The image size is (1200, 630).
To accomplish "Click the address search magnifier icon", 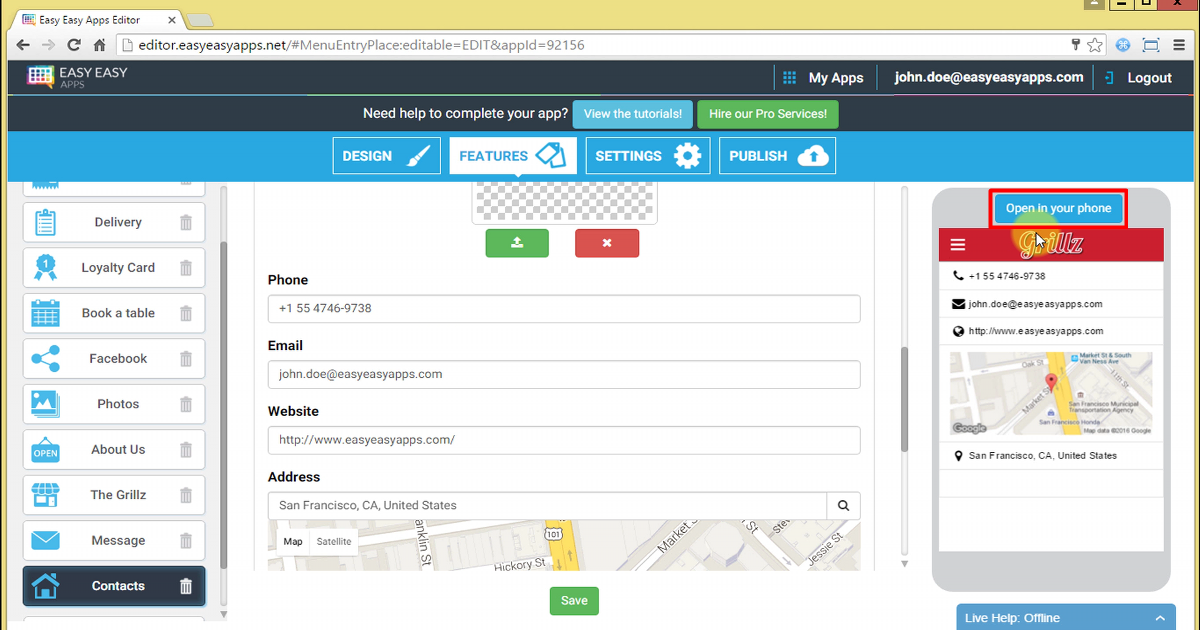I will click(843, 506).
